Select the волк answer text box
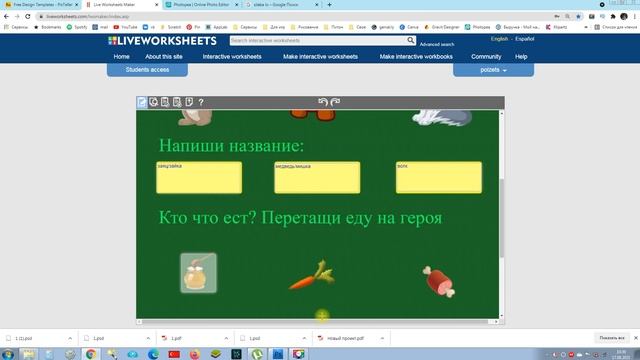This screenshot has height=360, width=640. pyautogui.click(x=439, y=178)
